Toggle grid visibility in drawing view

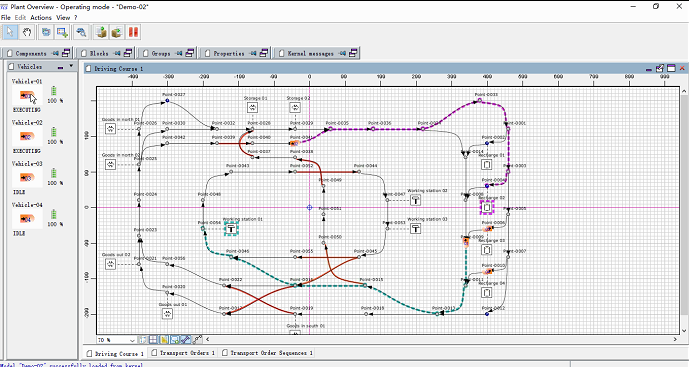[x=153, y=340]
